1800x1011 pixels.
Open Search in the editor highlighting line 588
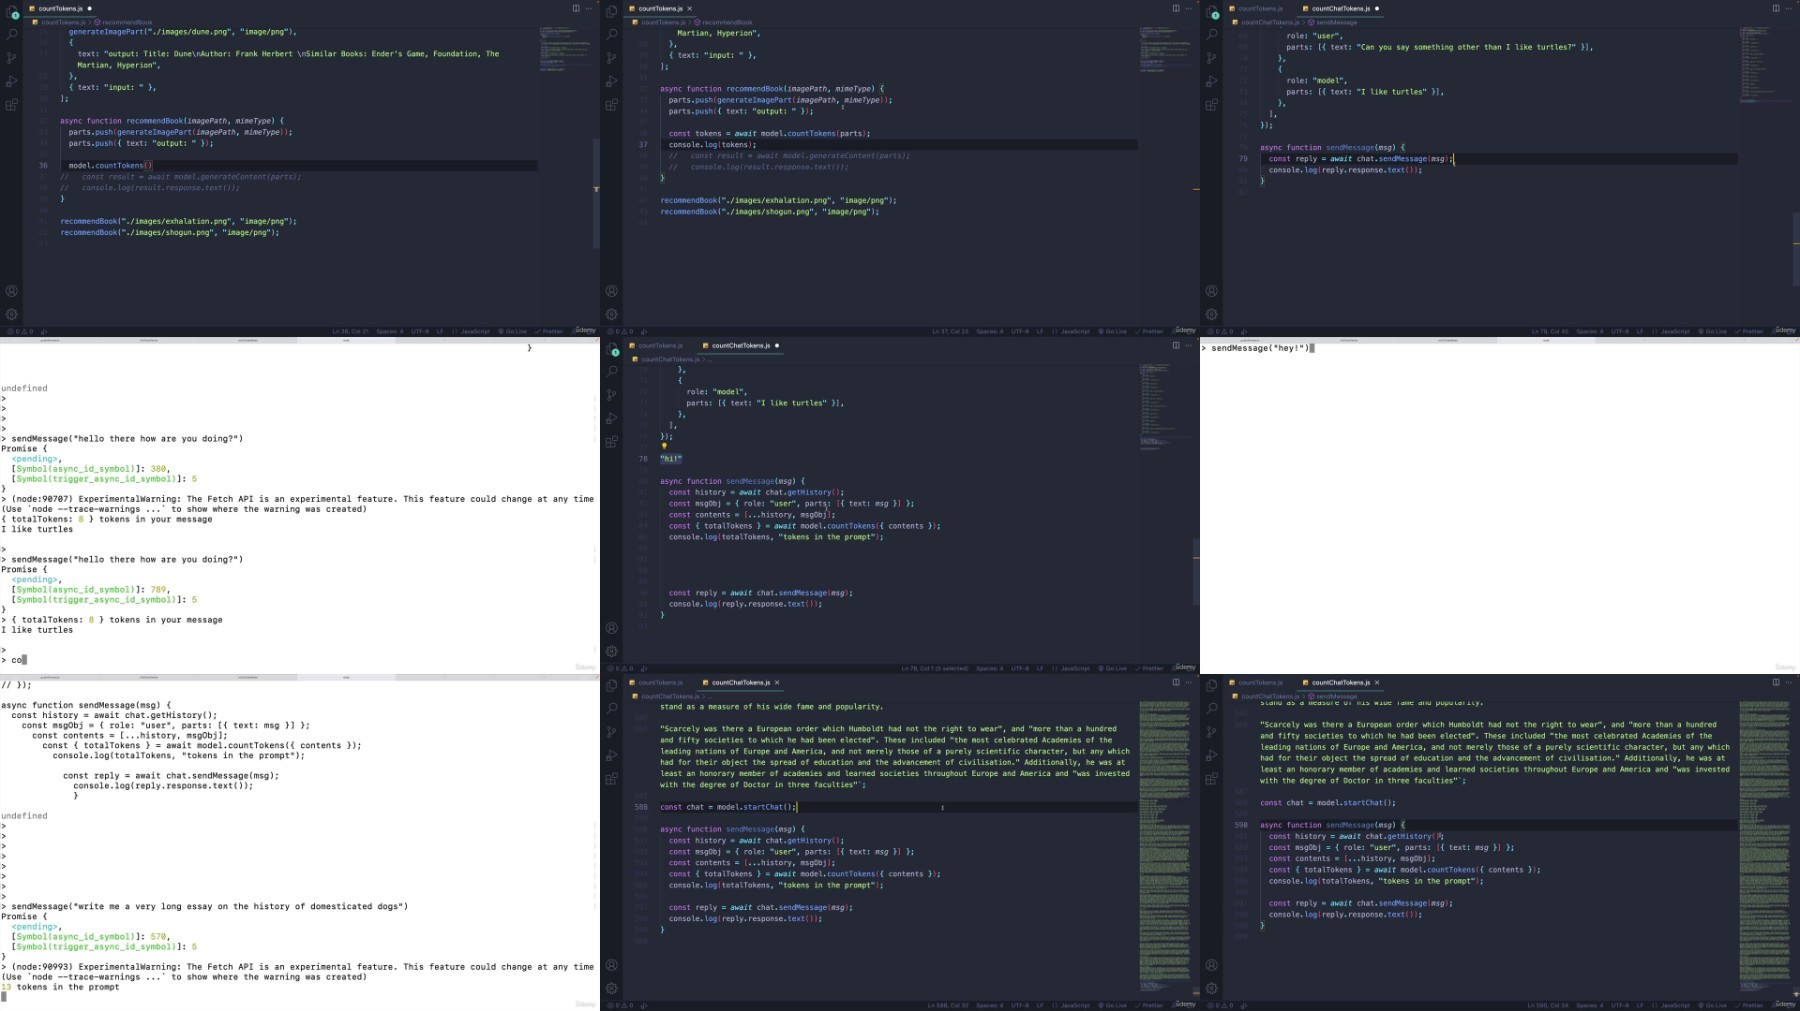coord(612,707)
